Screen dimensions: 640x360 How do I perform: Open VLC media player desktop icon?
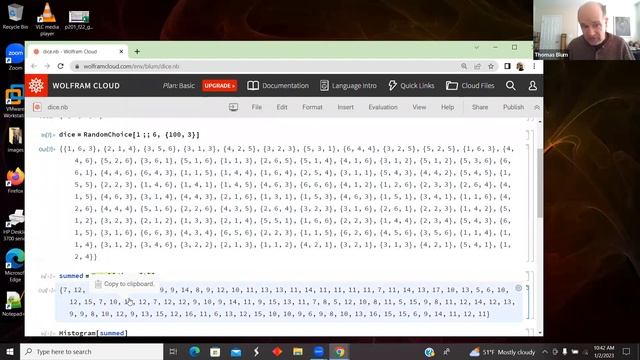tap(47, 19)
